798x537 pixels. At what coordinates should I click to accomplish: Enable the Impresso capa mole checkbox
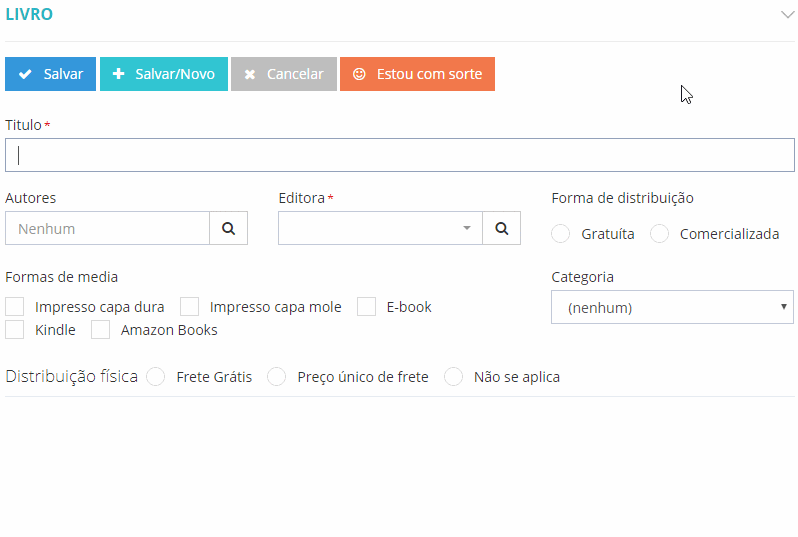[190, 307]
